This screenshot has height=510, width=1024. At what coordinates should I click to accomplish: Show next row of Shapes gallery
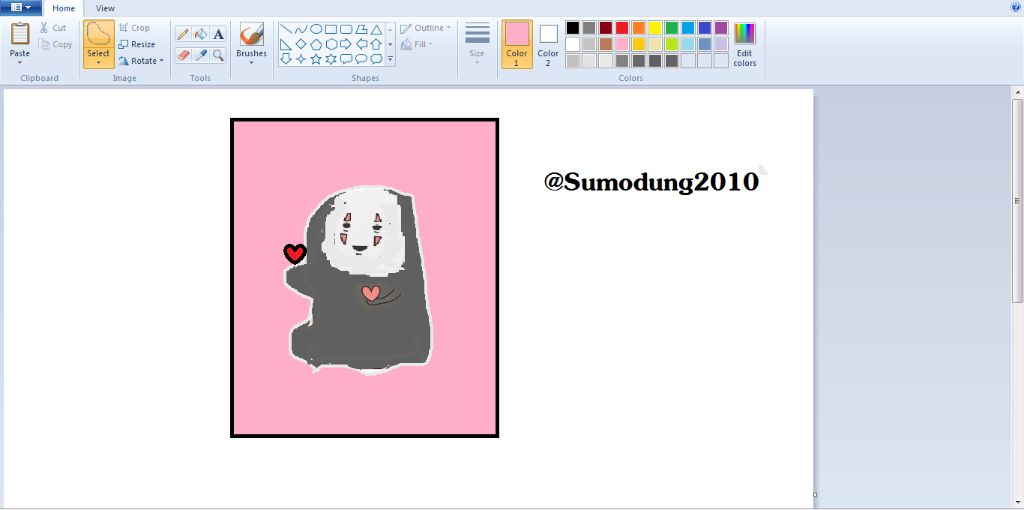[391, 44]
